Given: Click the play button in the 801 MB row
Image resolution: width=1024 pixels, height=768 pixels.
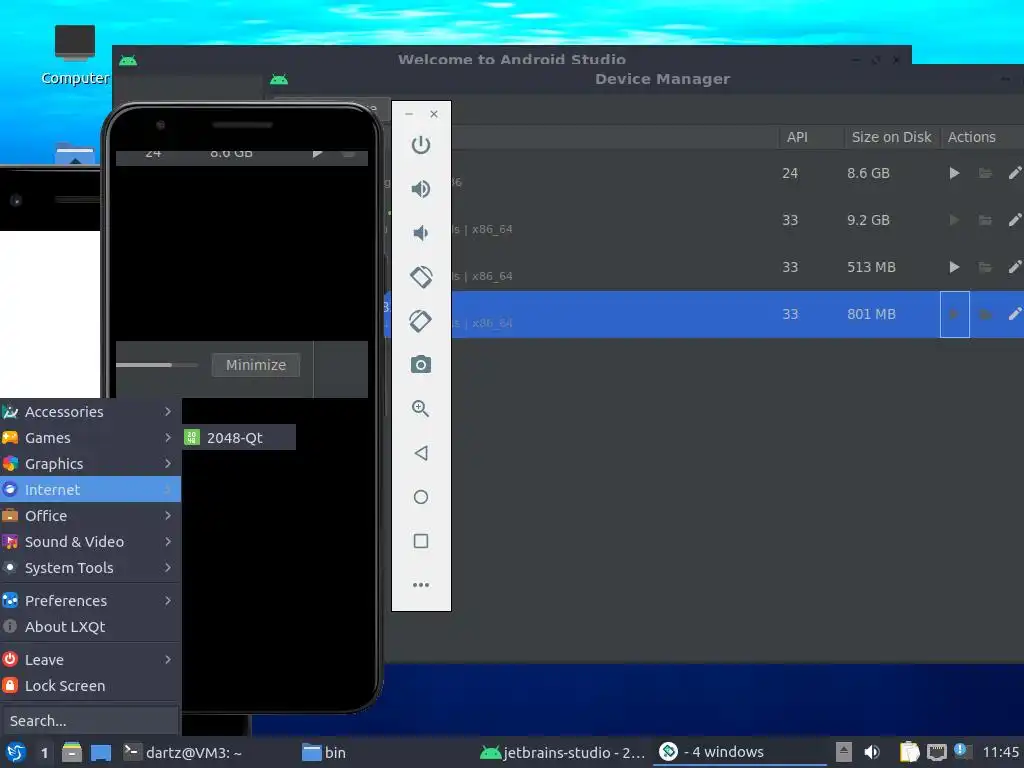Looking at the screenshot, I should [954, 314].
